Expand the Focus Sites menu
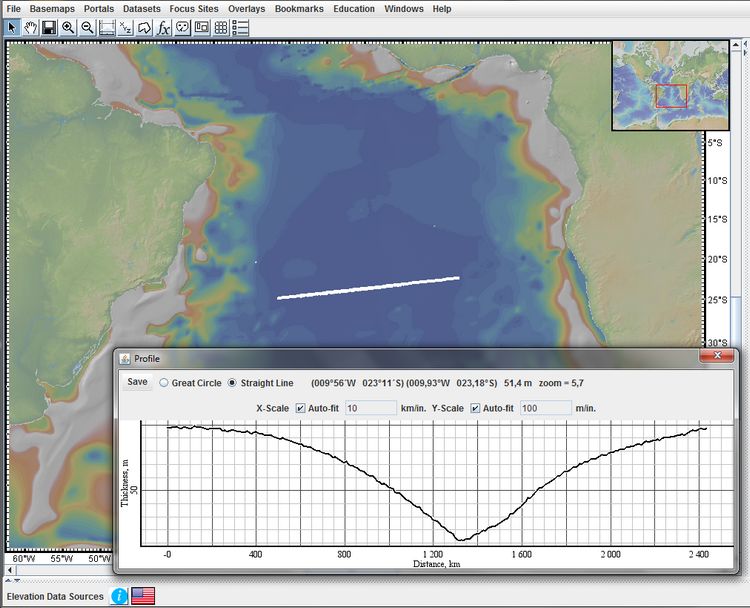The image size is (750, 608). [x=194, y=9]
